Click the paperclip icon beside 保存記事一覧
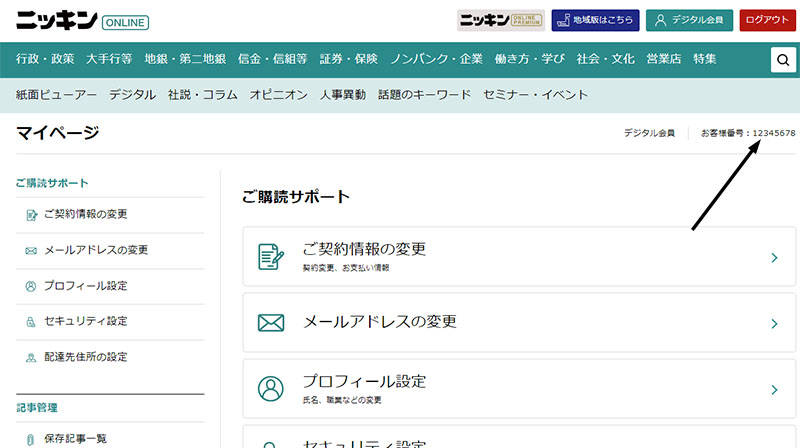 31,438
